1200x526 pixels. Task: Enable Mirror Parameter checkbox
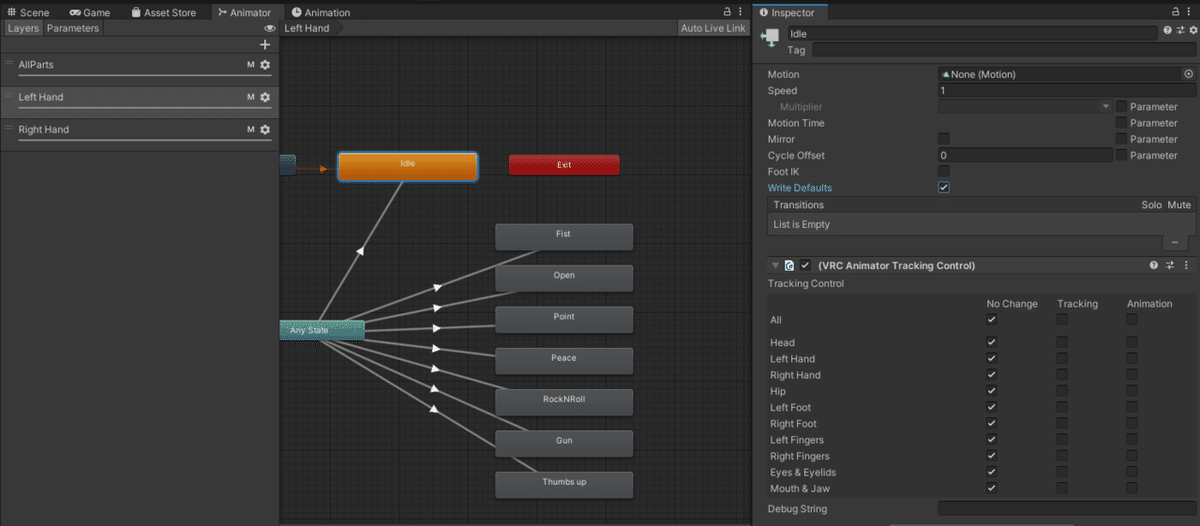tap(1122, 139)
